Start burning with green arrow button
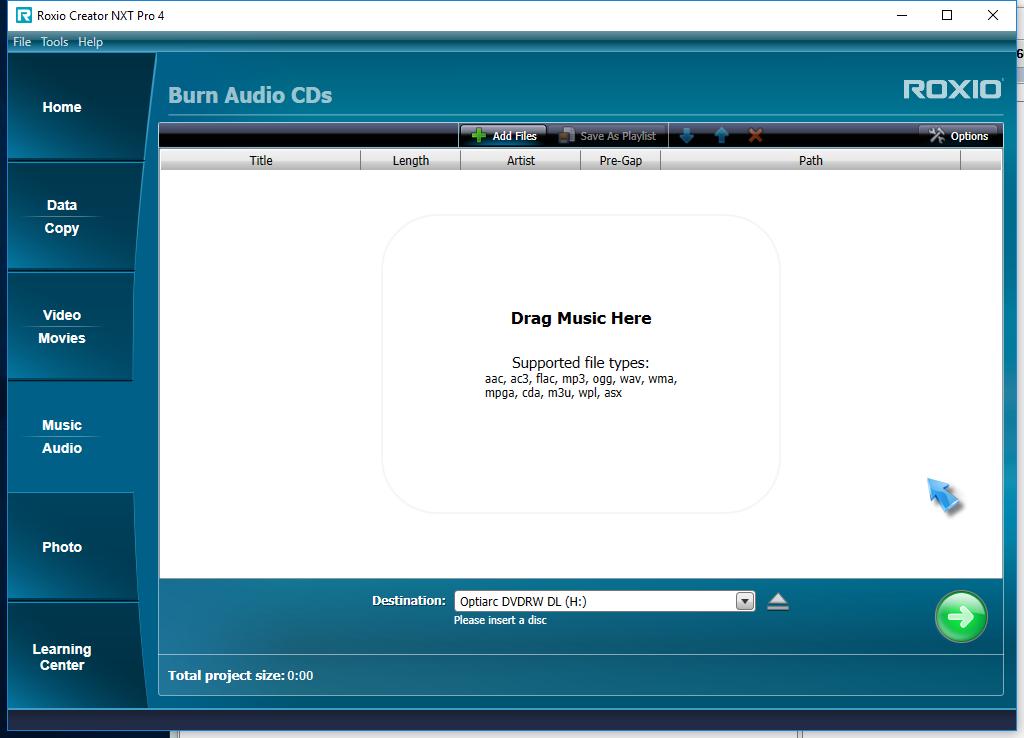The height and width of the screenshot is (738, 1024). [x=961, y=617]
